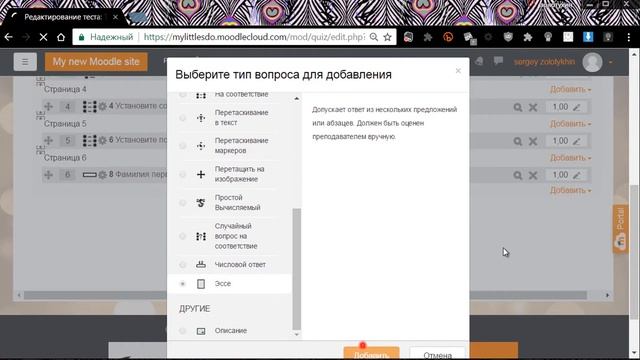
Task: Open the Moodle side navigation hamburger menu
Action: (x=25, y=62)
